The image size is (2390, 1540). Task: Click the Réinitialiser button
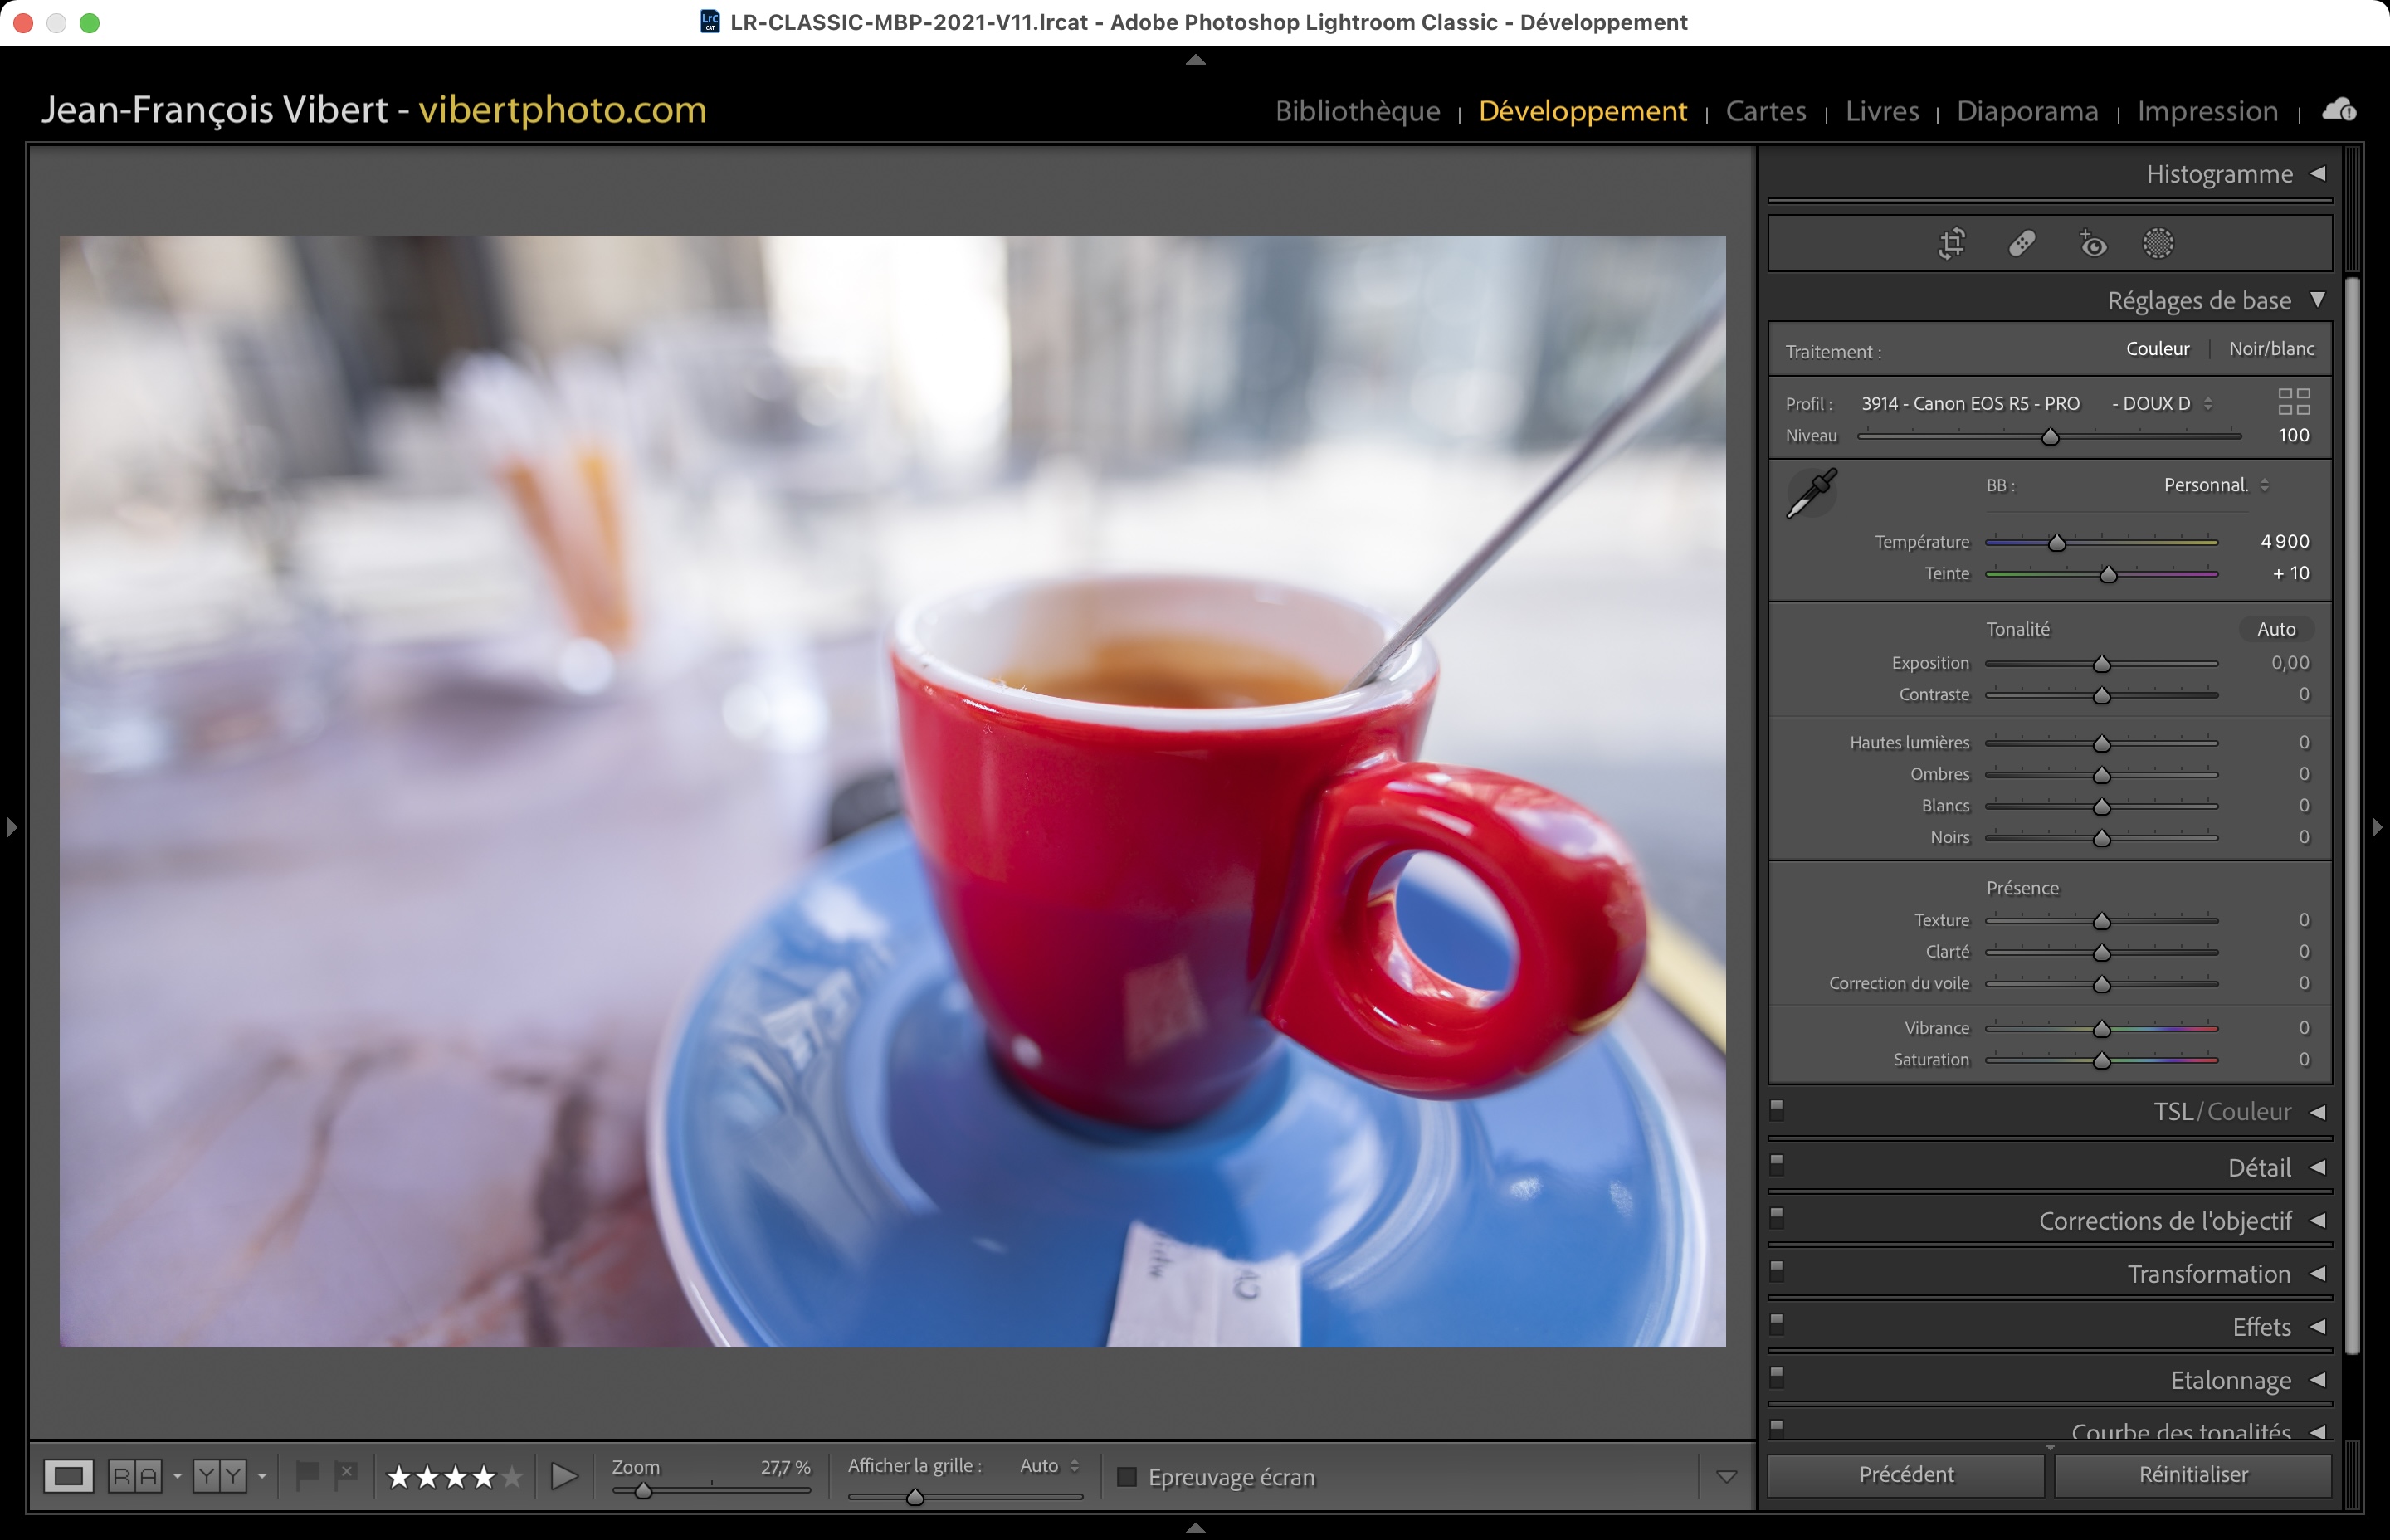[2192, 1474]
